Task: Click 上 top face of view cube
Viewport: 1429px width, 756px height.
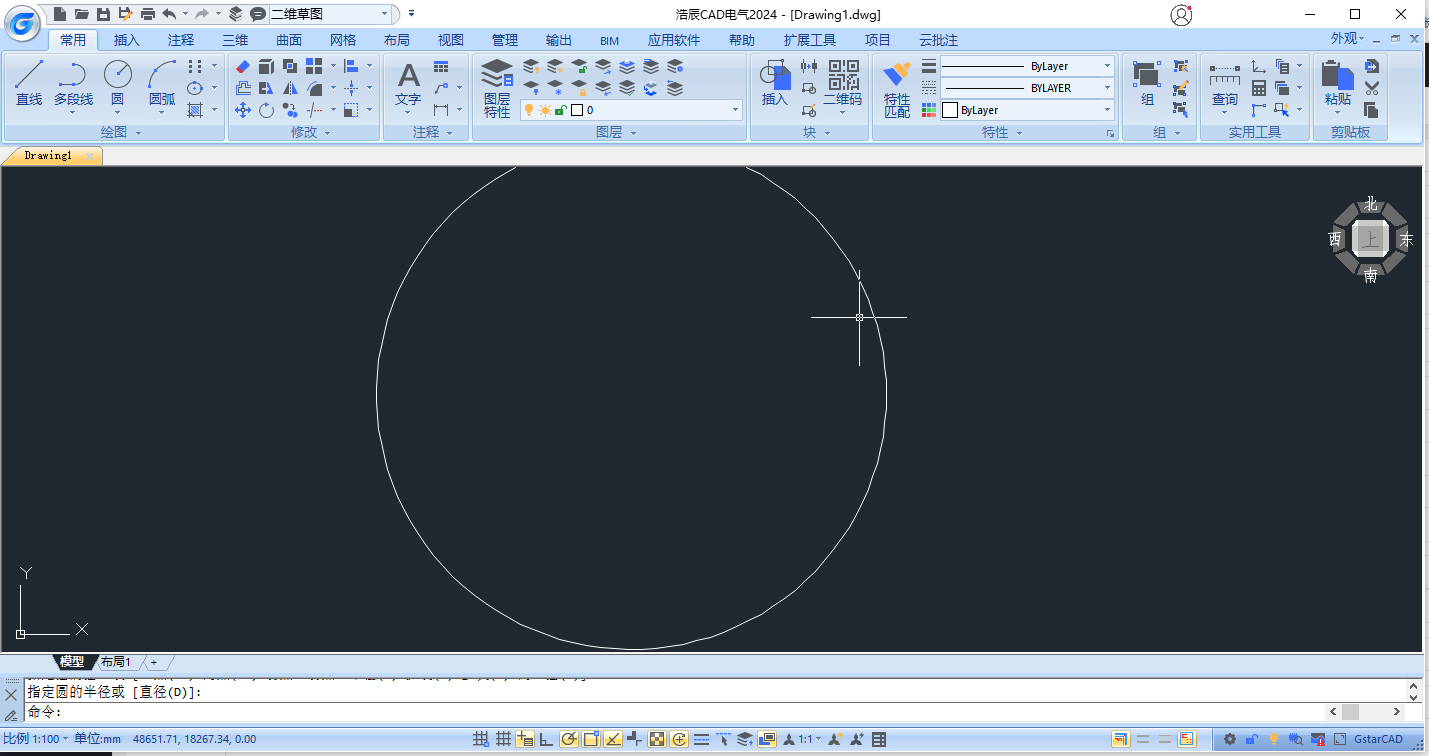Action: coord(1370,239)
